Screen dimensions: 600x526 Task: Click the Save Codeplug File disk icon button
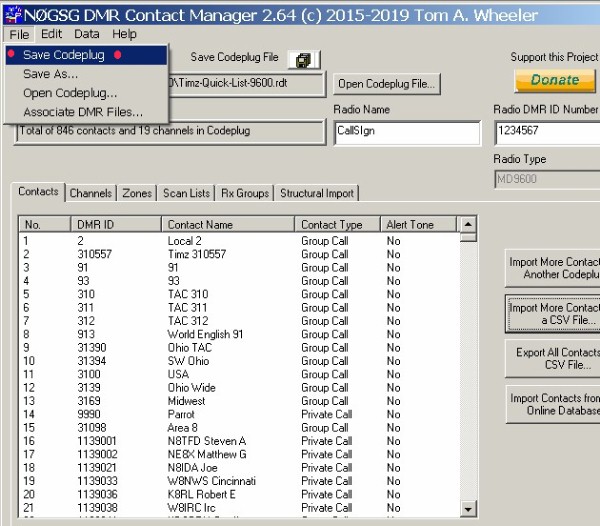tap(304, 60)
